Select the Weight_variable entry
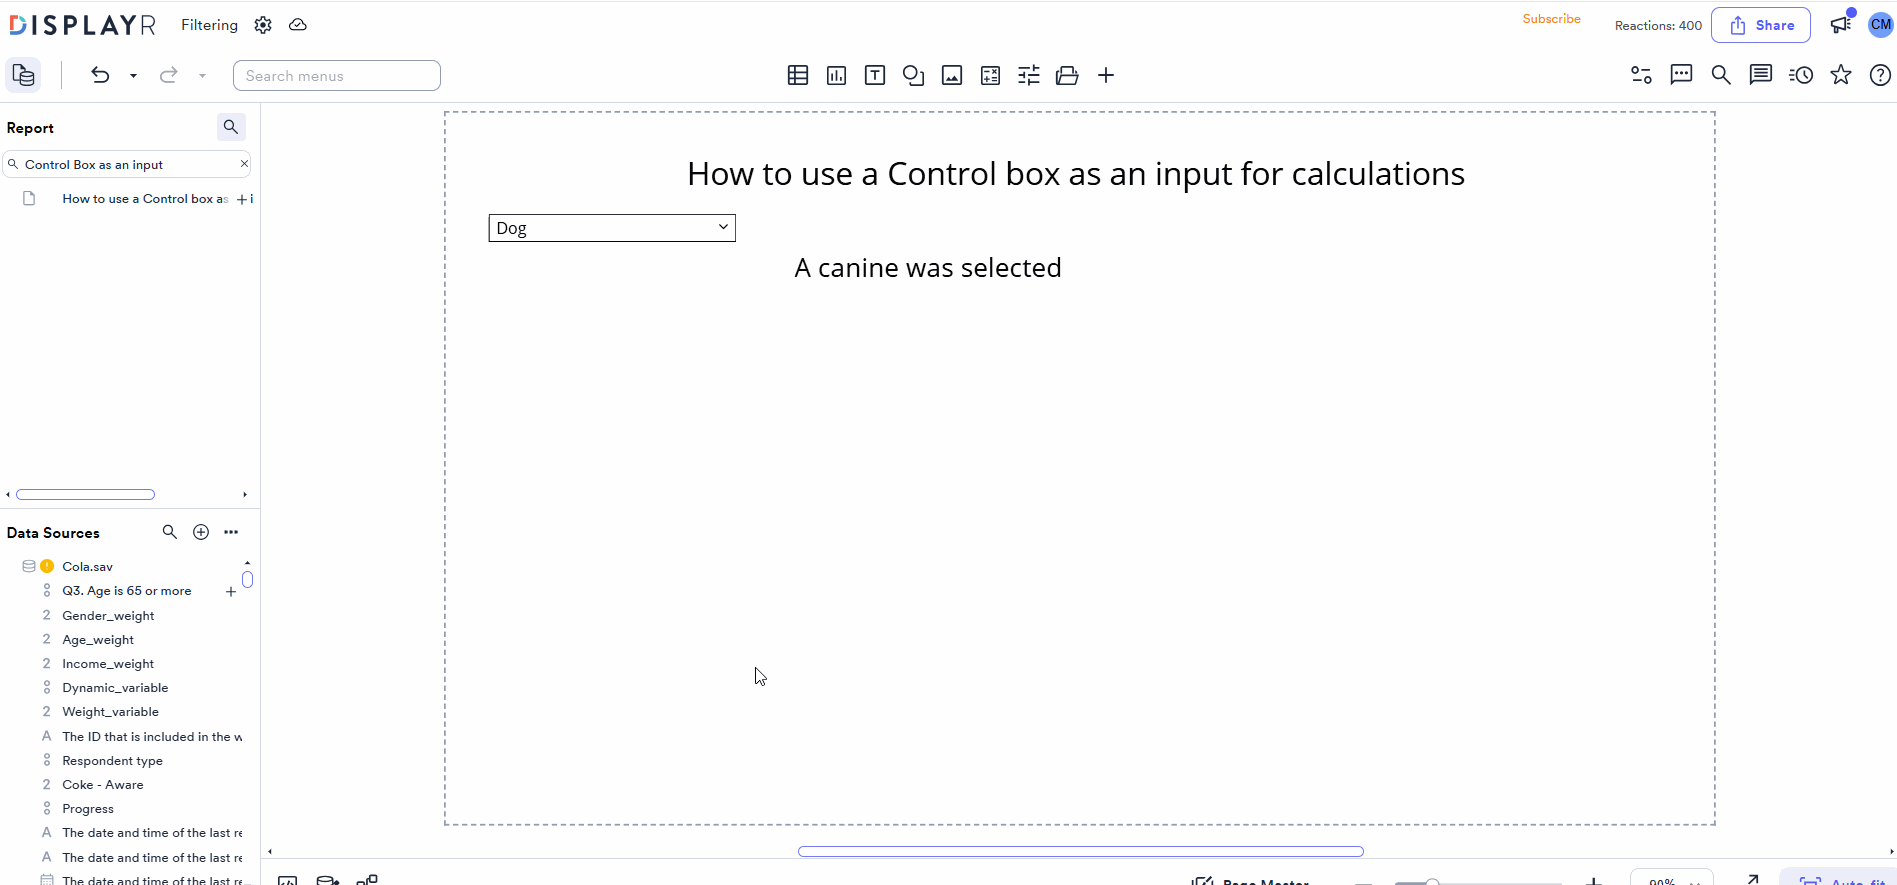The width and height of the screenshot is (1897, 885). pyautogui.click(x=110, y=712)
